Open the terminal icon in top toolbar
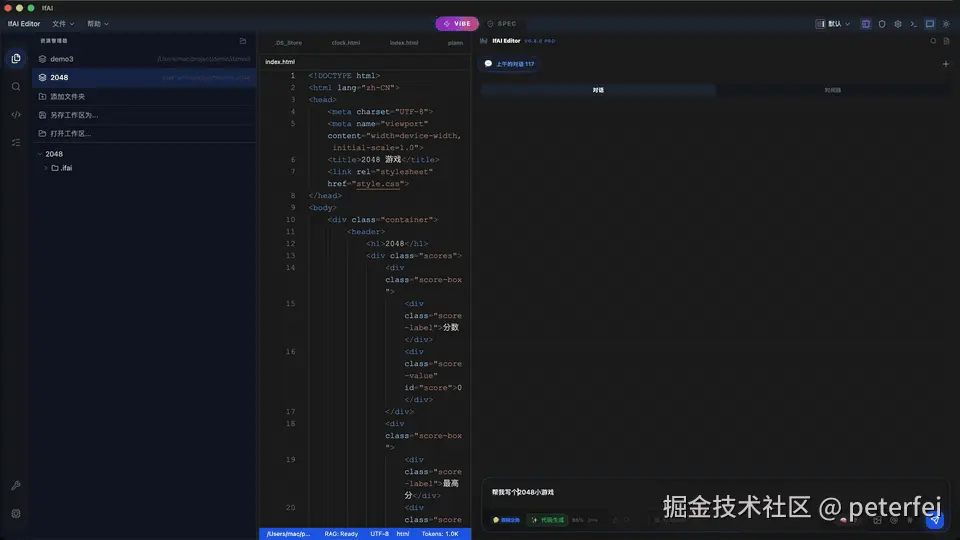 913,24
